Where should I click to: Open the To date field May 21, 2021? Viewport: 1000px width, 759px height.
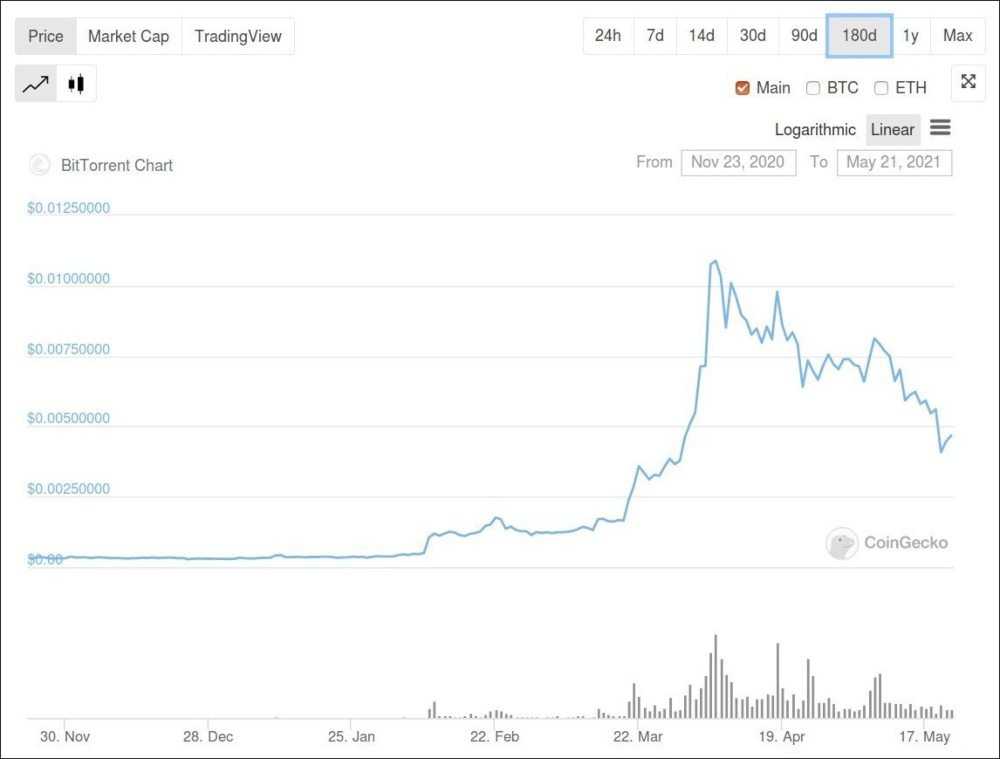tap(893, 162)
